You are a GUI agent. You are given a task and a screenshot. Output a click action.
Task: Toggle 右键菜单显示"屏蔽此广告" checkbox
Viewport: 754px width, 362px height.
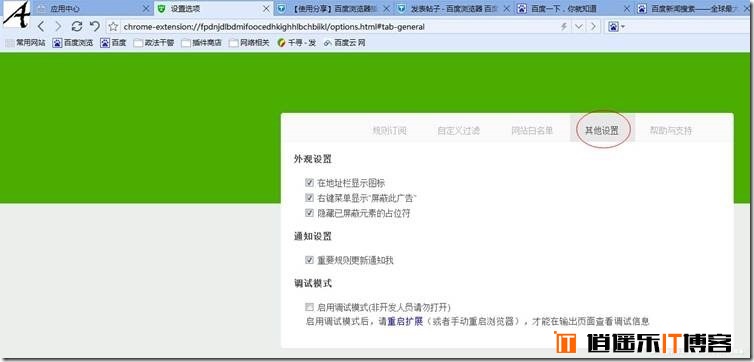click(309, 198)
